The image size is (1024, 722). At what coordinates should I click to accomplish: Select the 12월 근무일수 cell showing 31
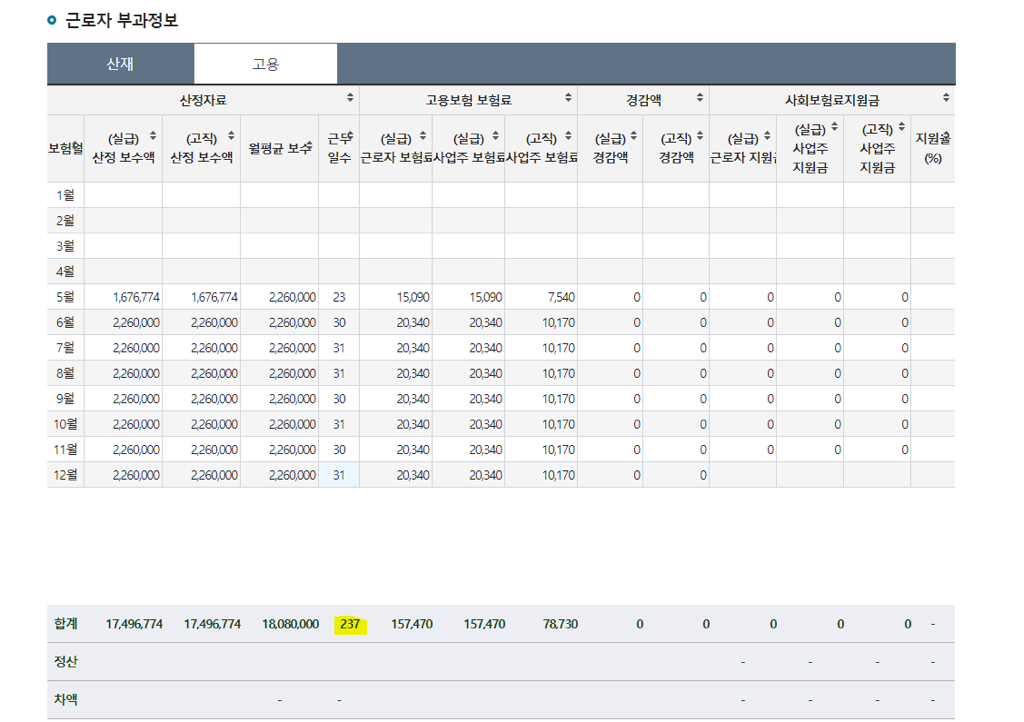(x=339, y=475)
